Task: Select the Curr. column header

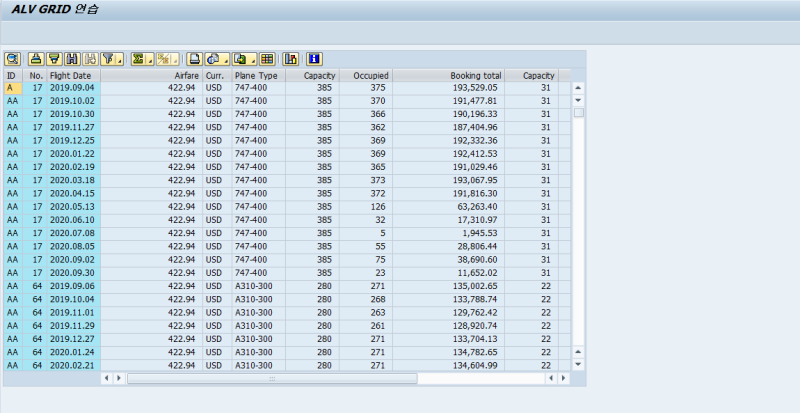Action: click(217, 76)
